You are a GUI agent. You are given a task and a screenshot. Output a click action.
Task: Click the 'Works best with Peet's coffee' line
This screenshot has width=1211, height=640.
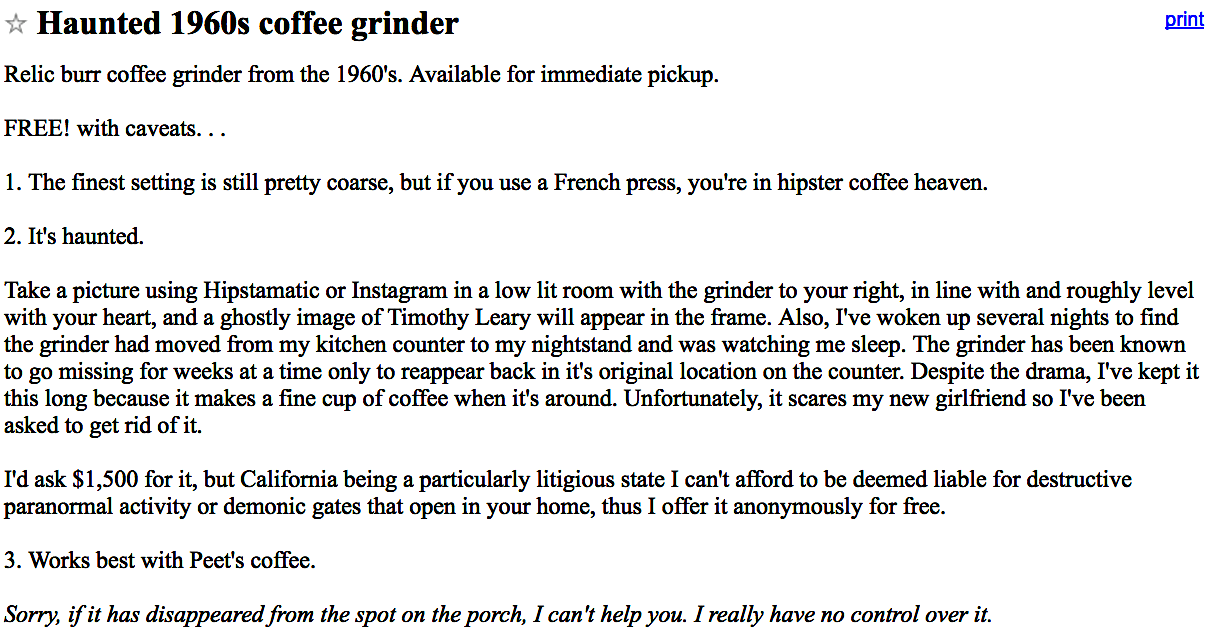160,561
